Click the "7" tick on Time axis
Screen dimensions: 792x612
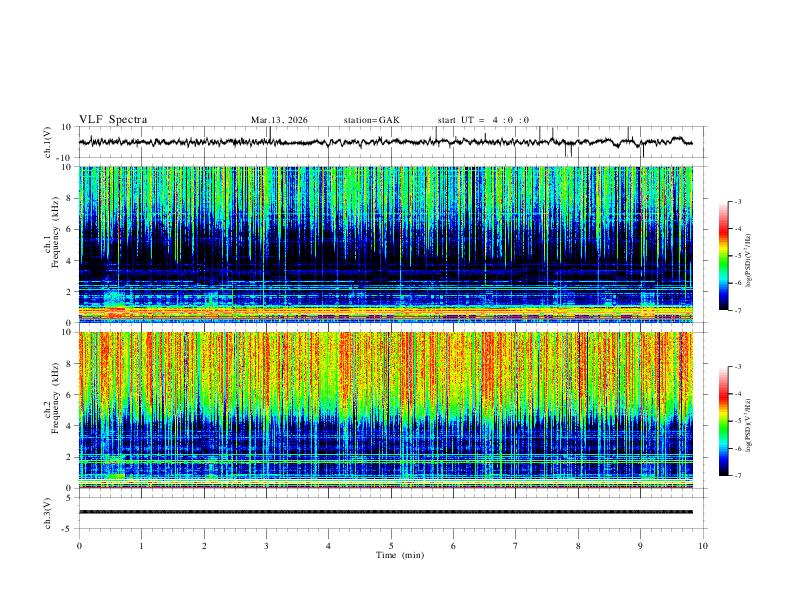click(516, 546)
